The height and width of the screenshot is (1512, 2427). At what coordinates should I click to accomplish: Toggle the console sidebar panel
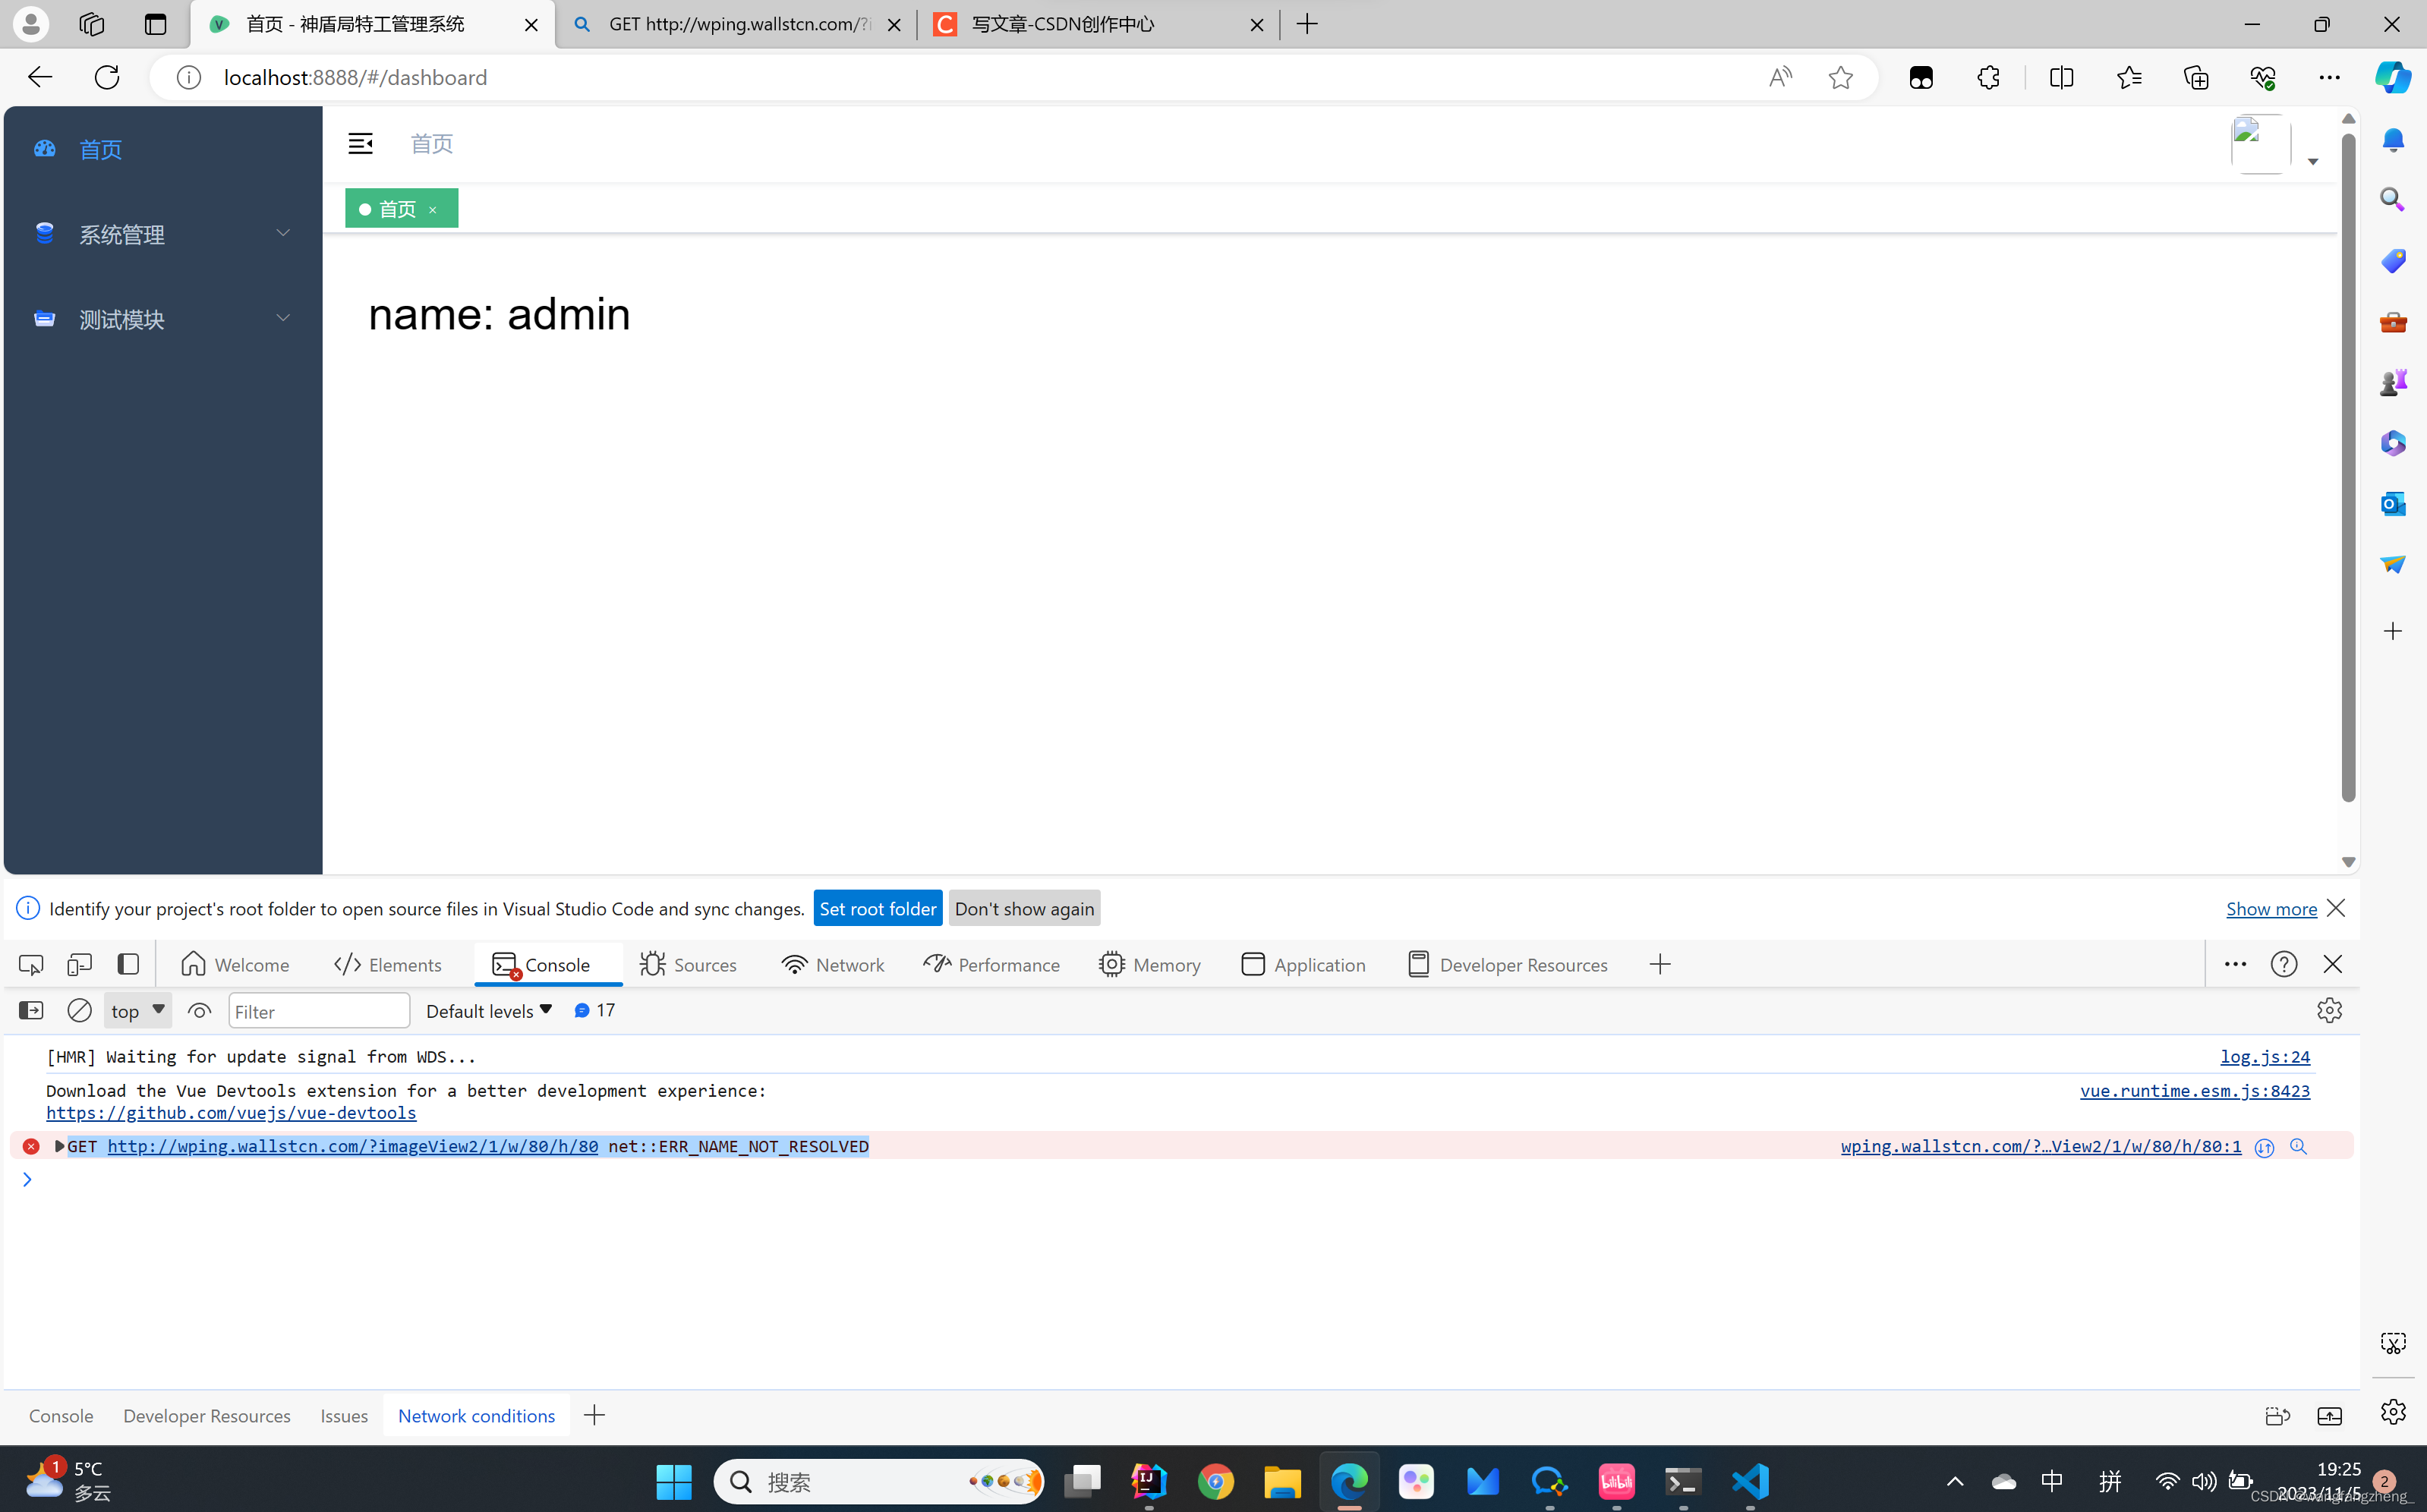click(30, 1010)
